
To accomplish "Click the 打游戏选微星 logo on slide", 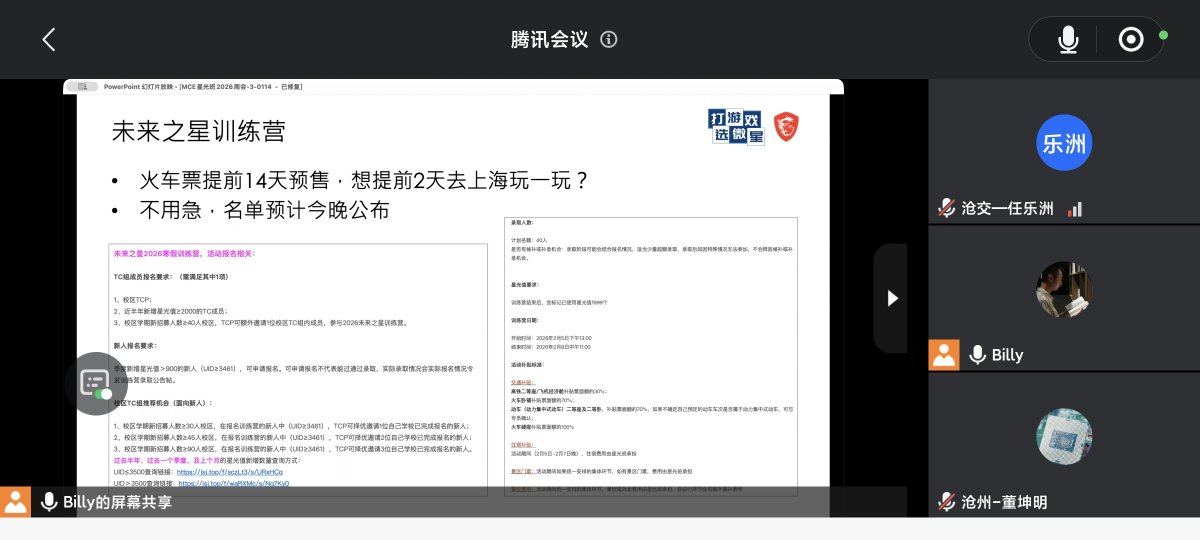I will (x=736, y=127).
